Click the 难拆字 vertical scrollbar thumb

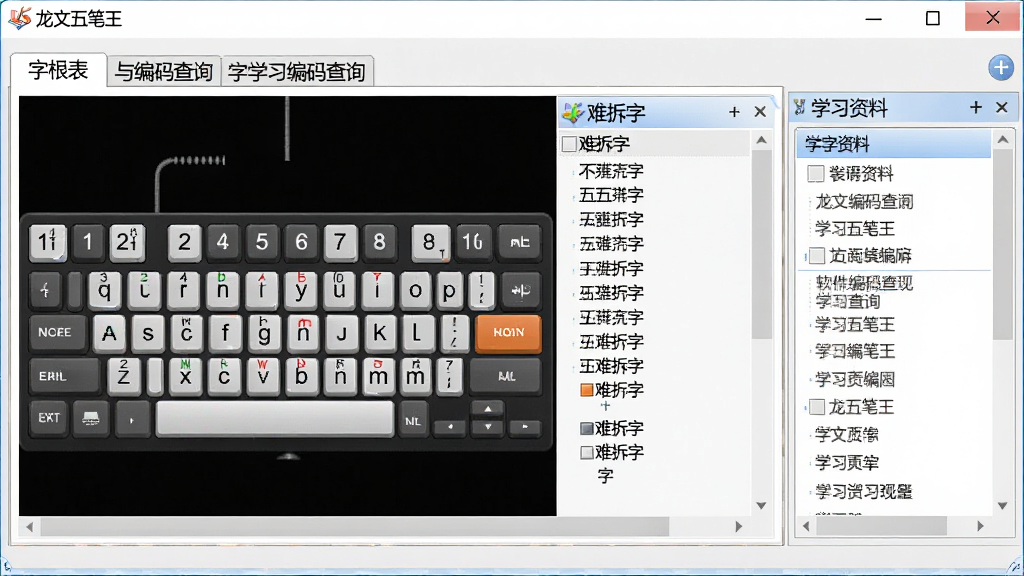pos(761,244)
